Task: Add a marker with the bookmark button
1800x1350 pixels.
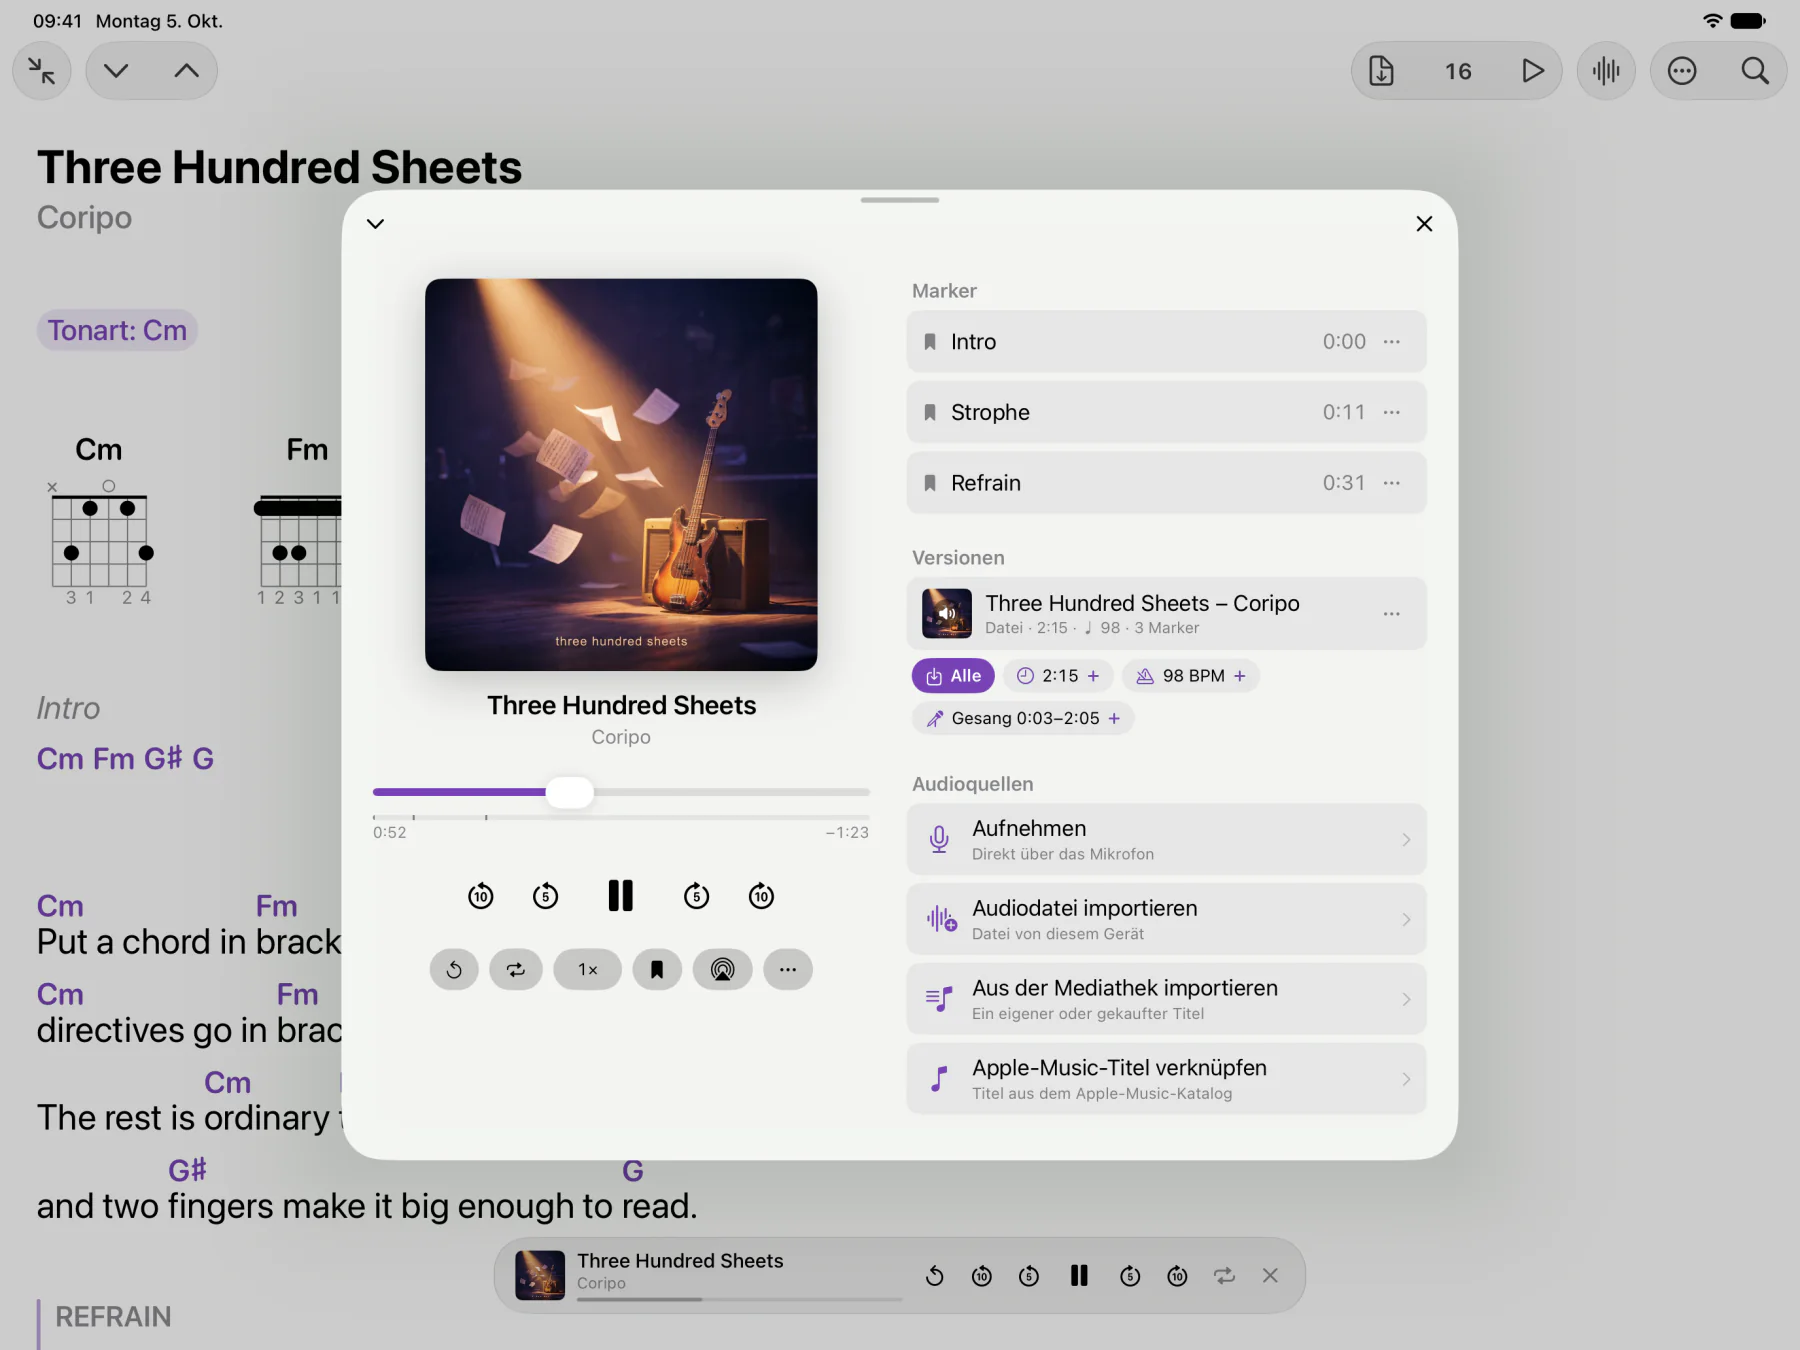Action: tap(657, 970)
